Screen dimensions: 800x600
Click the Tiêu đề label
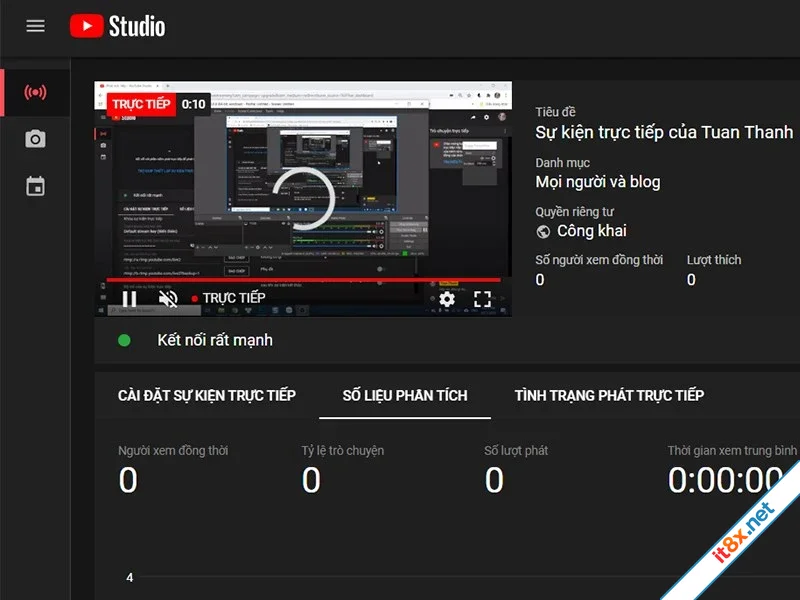[555, 112]
